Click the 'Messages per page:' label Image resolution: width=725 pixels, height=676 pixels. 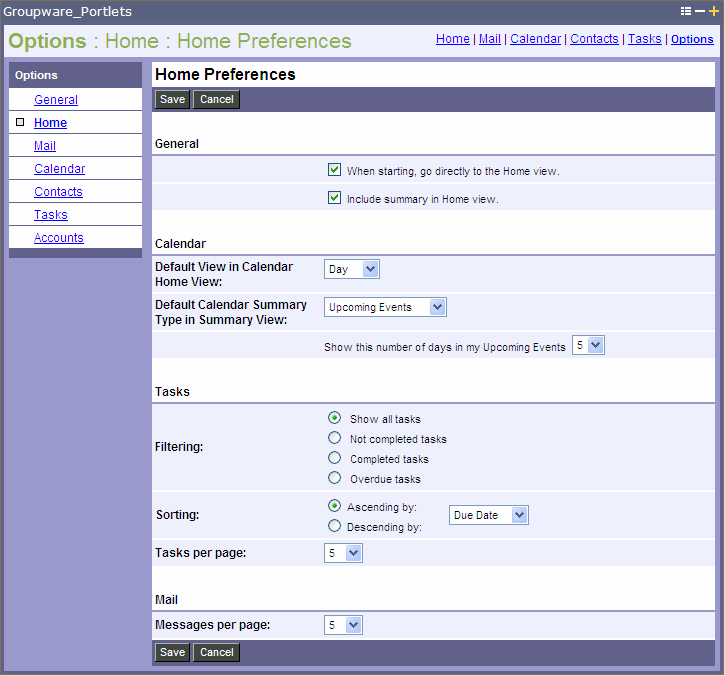click(213, 625)
